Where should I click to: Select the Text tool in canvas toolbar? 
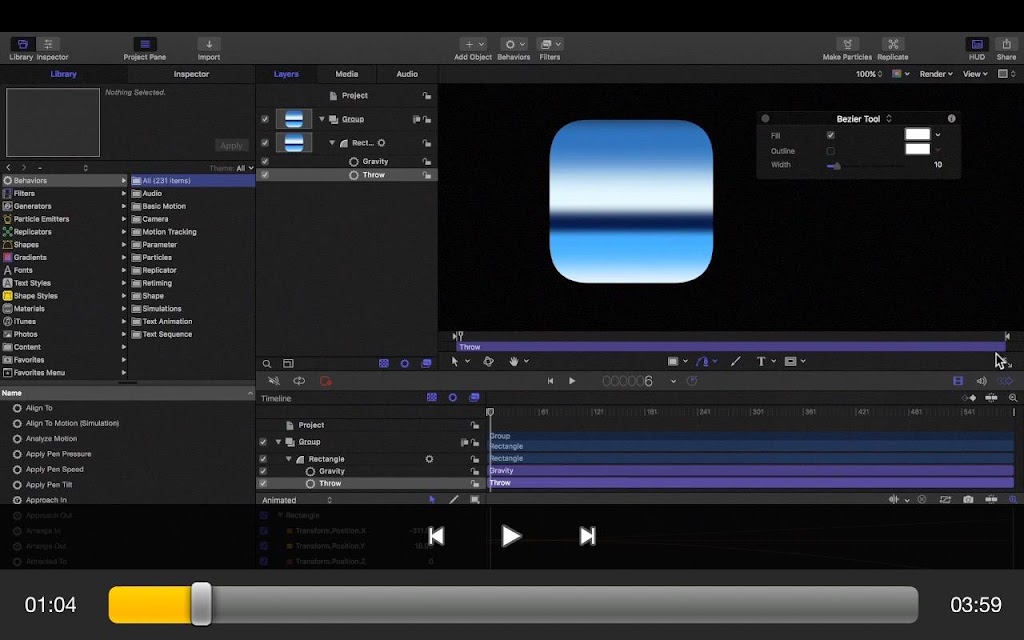click(761, 361)
